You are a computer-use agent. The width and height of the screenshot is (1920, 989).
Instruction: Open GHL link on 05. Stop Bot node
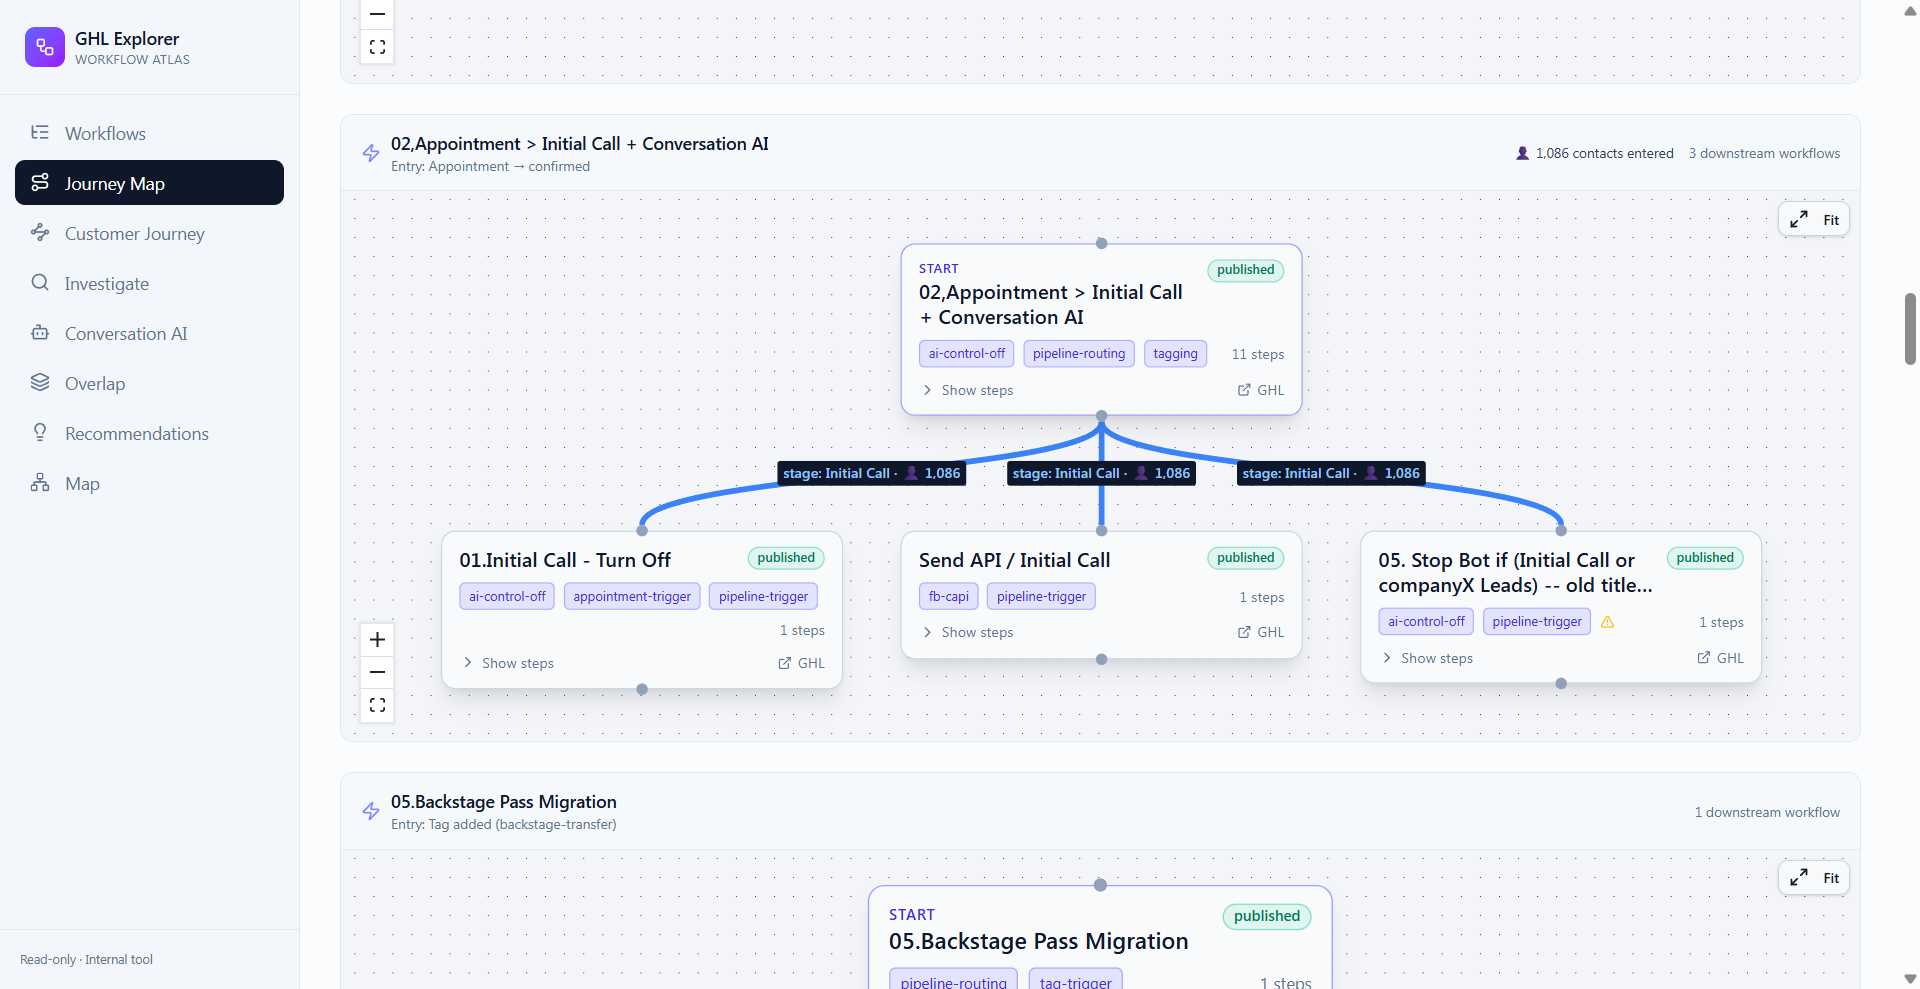(1720, 658)
